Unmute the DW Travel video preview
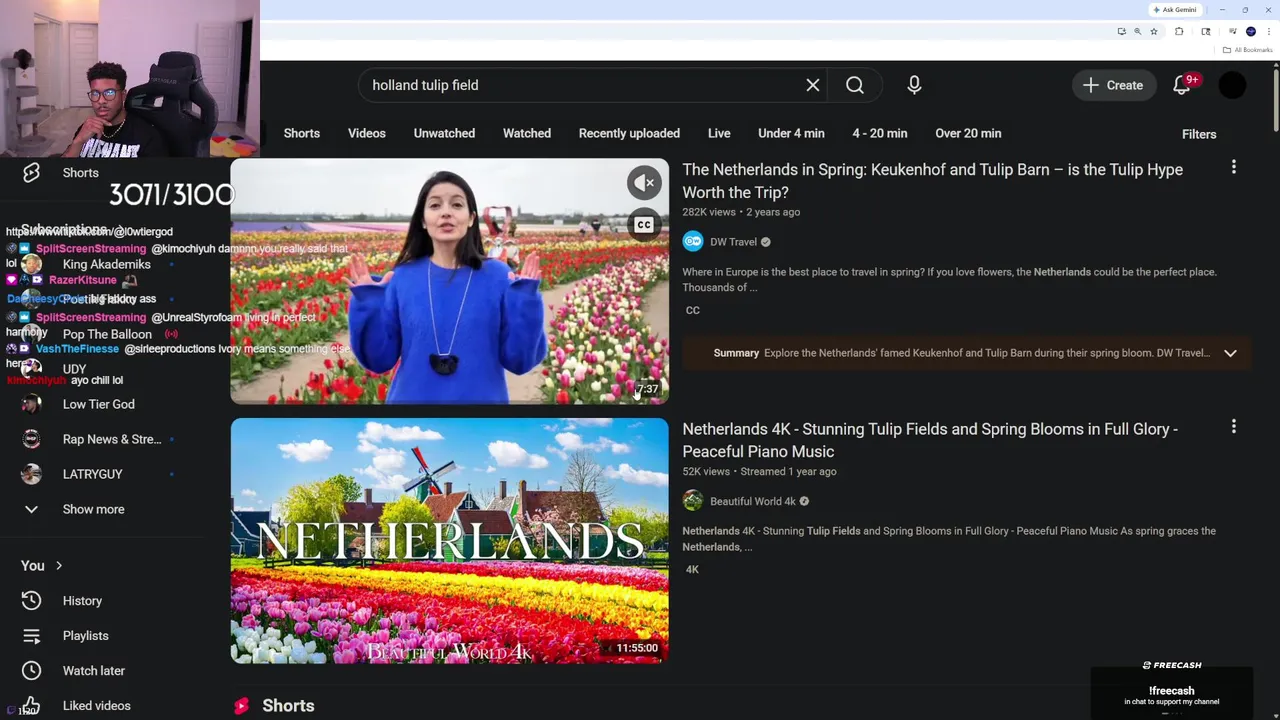Image resolution: width=1280 pixels, height=720 pixels. (x=644, y=183)
